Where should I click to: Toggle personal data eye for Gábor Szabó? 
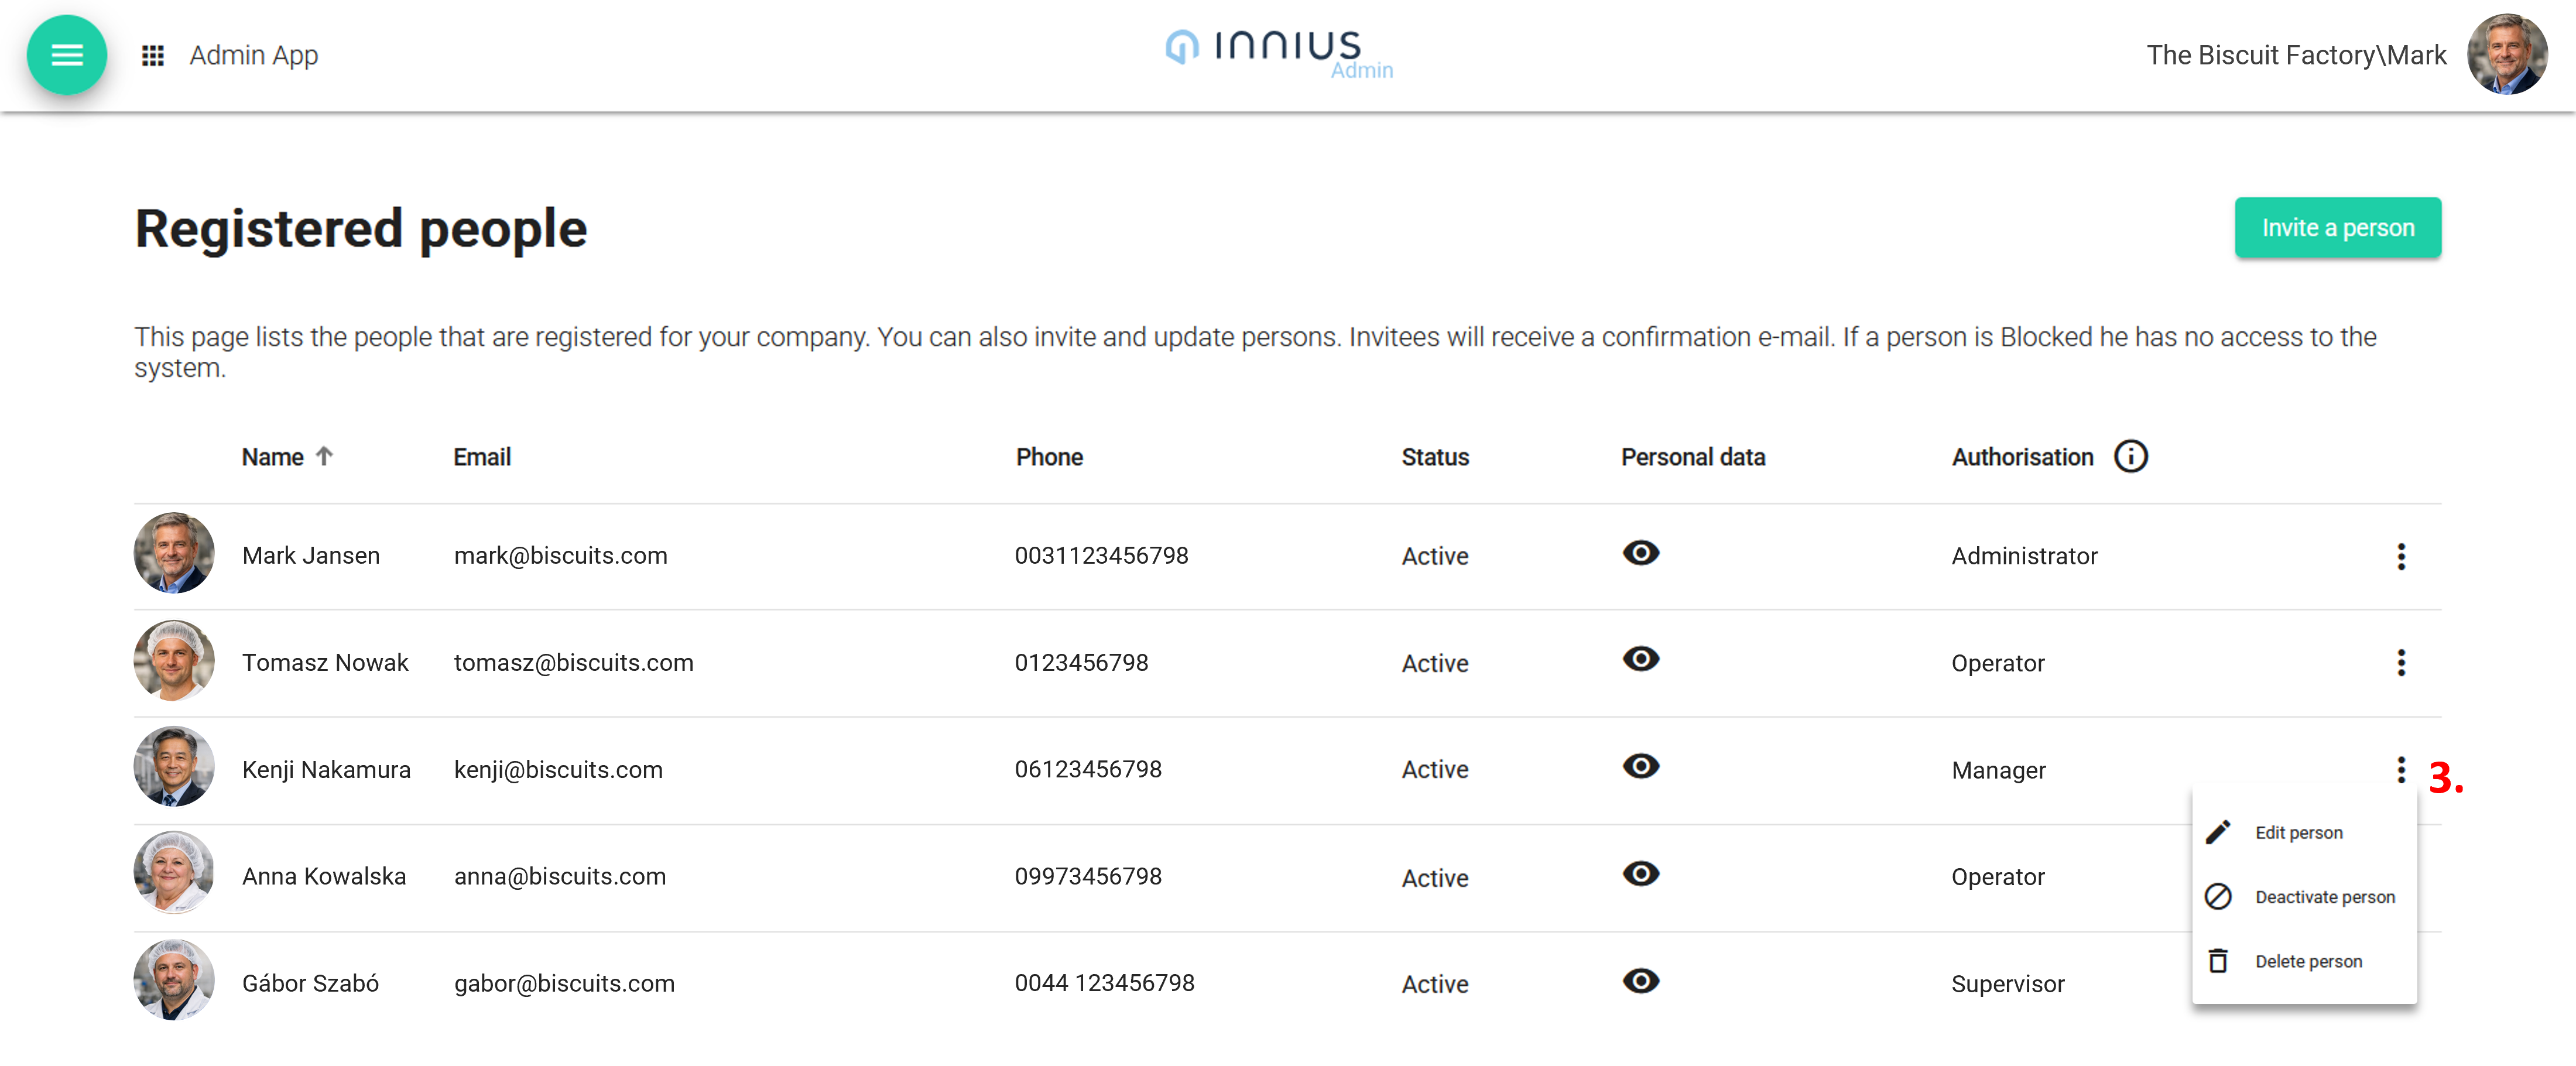(x=1640, y=981)
